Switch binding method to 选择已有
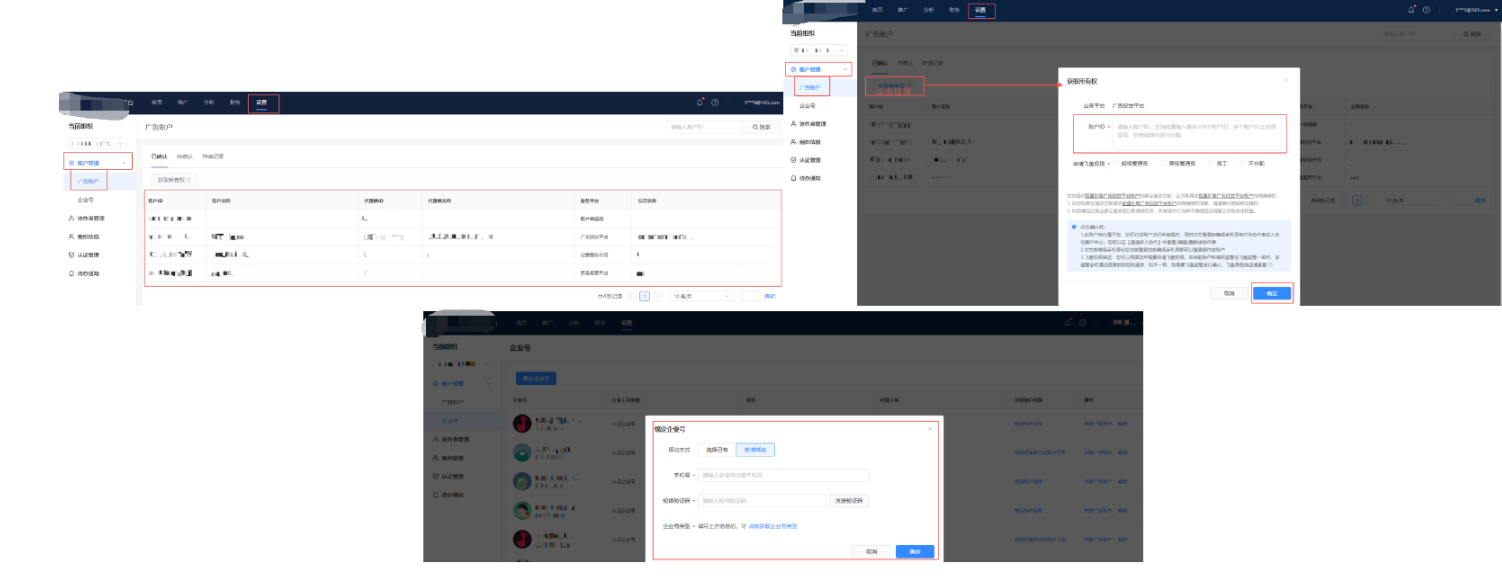 [716, 450]
